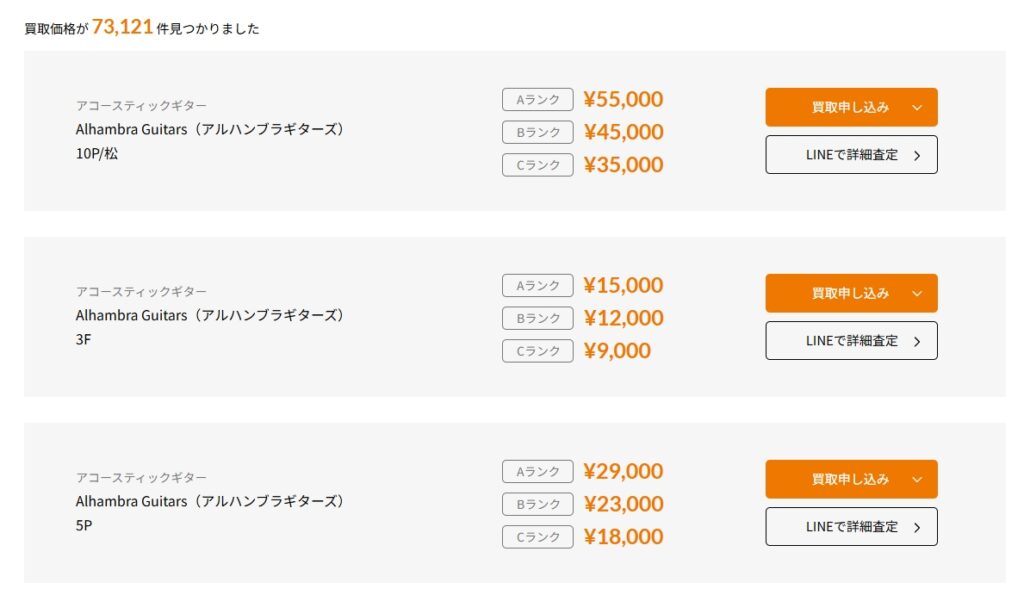Screen dimensions: 1024x595
Task: Click the Aランク badge for 3F
Action: tap(537, 285)
